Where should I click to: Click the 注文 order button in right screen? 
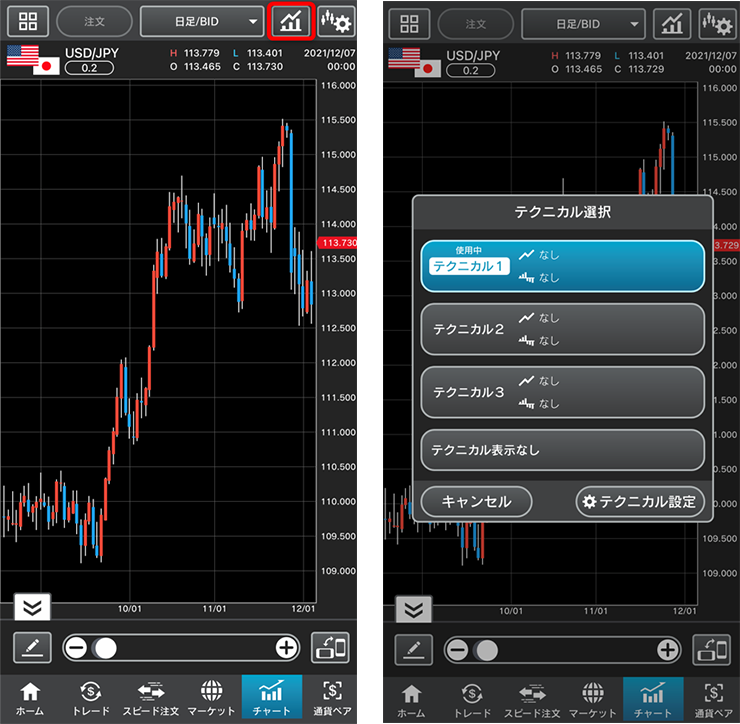point(476,24)
